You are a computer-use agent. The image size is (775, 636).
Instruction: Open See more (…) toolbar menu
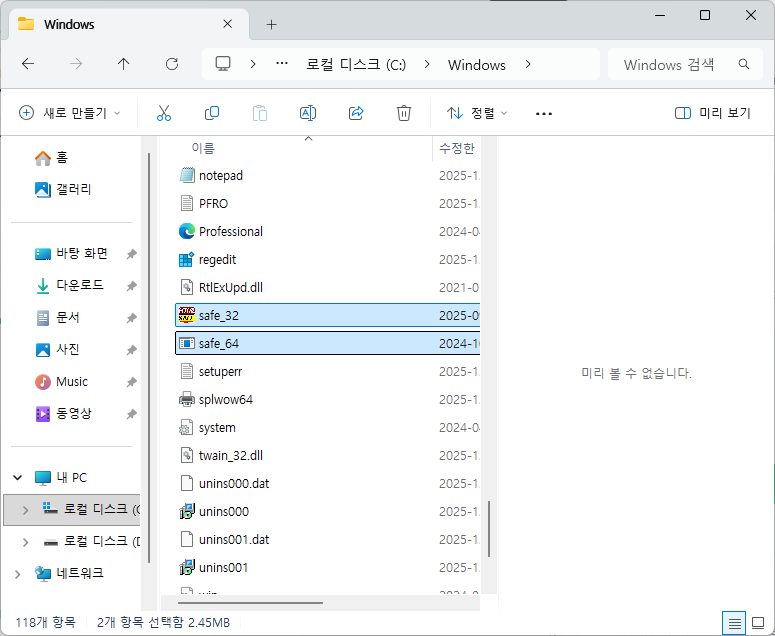point(544,114)
